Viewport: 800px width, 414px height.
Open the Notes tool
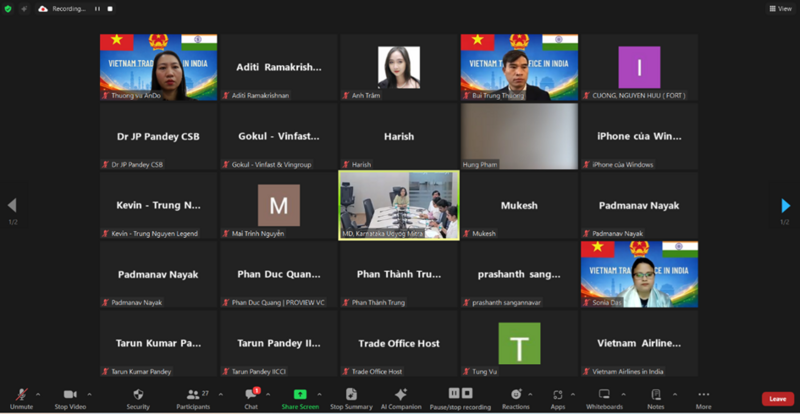[x=655, y=397]
